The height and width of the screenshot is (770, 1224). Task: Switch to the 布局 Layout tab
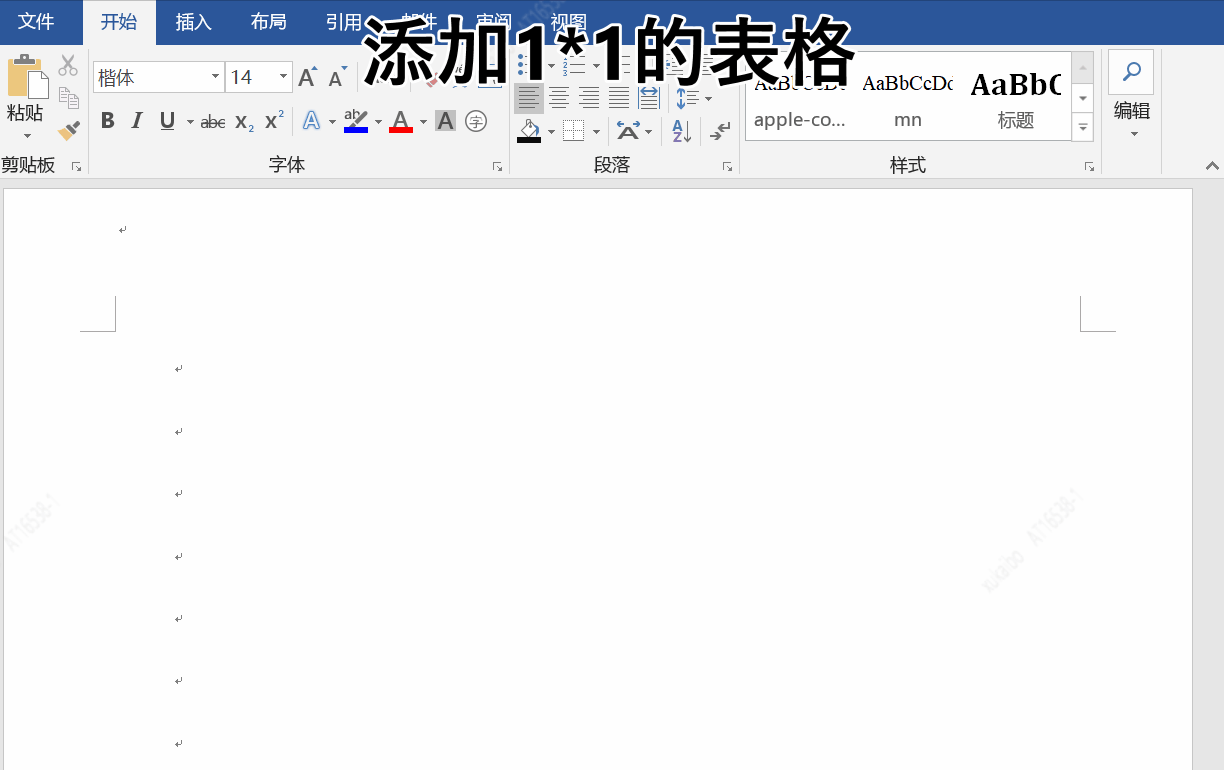(x=269, y=22)
